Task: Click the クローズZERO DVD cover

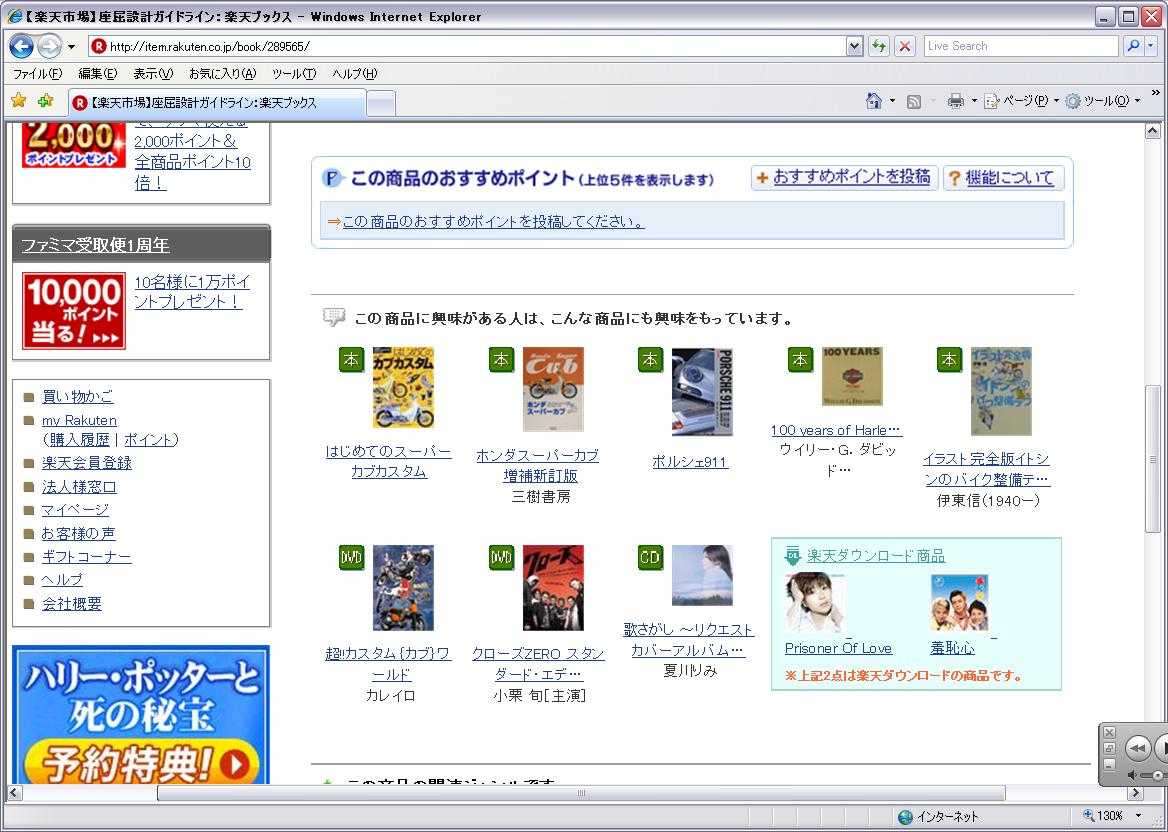Action: pos(553,588)
